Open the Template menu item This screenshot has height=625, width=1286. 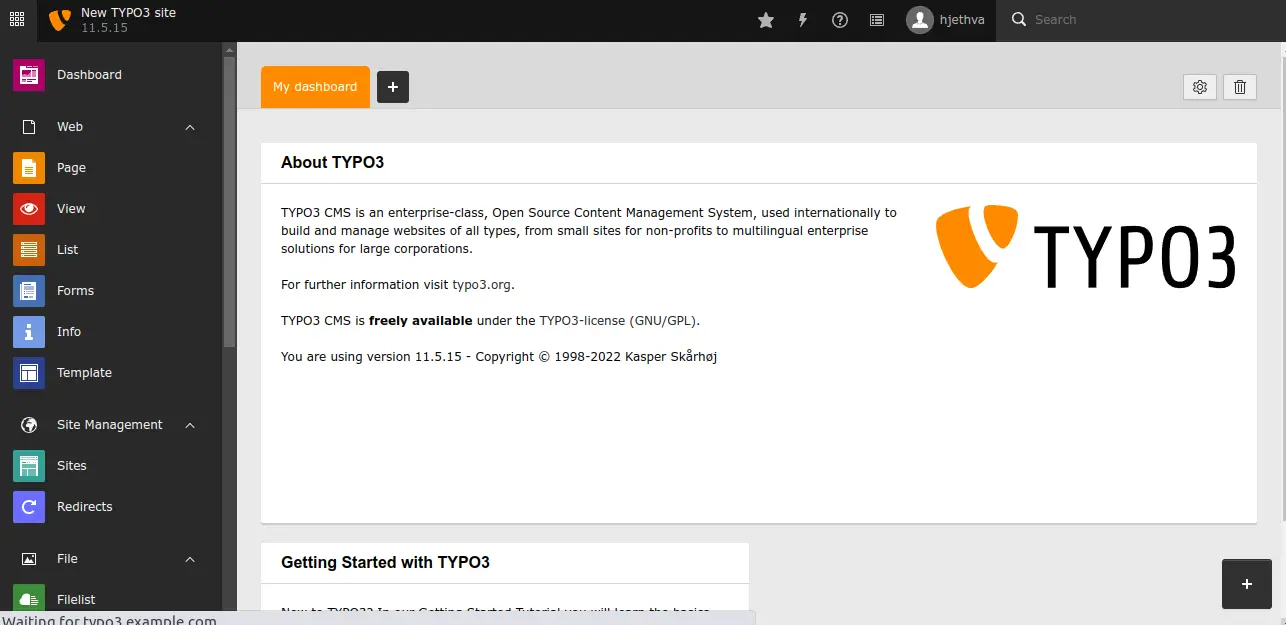tap(111, 373)
